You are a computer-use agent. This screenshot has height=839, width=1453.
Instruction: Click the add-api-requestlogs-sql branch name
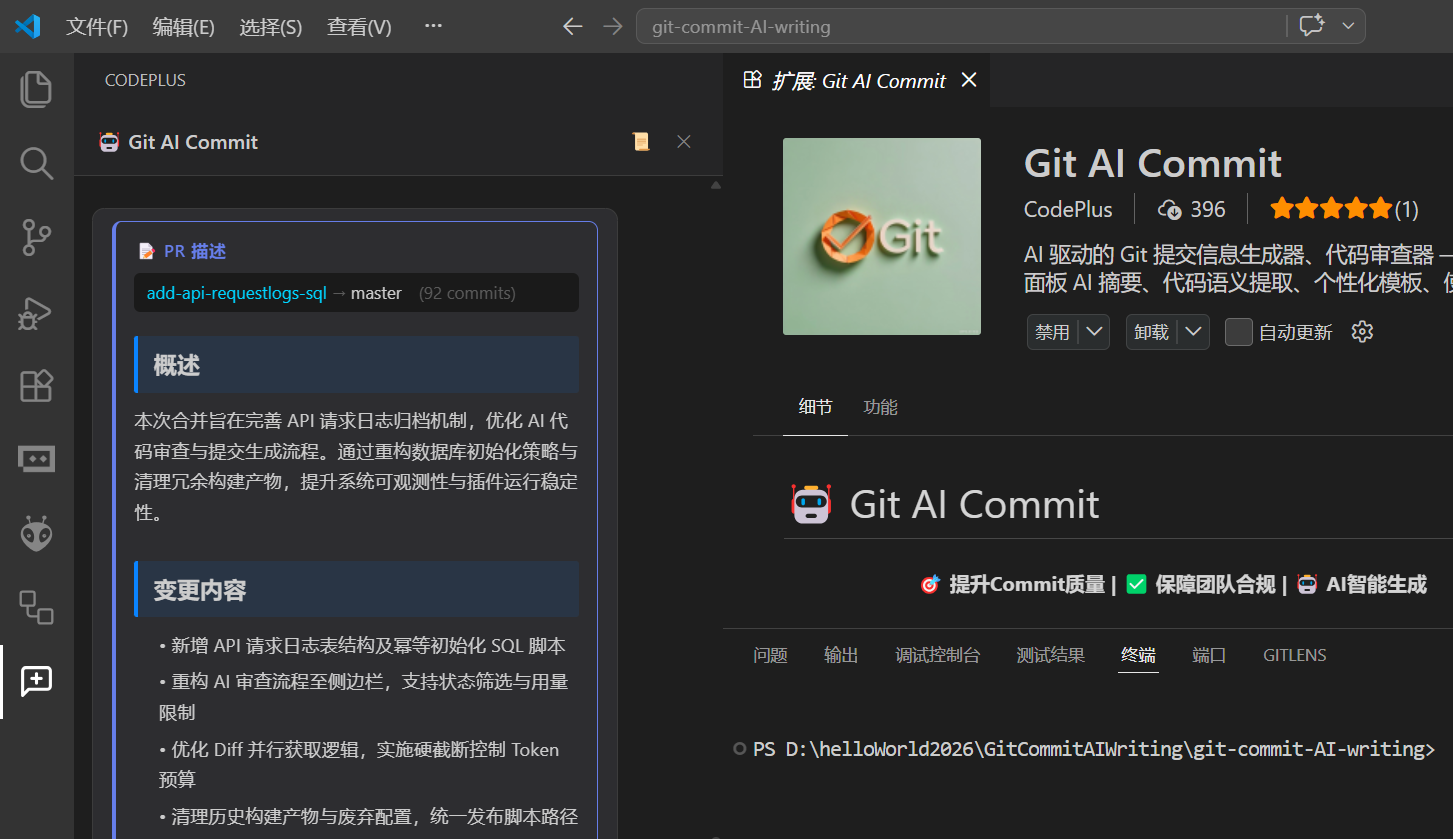coord(237,293)
